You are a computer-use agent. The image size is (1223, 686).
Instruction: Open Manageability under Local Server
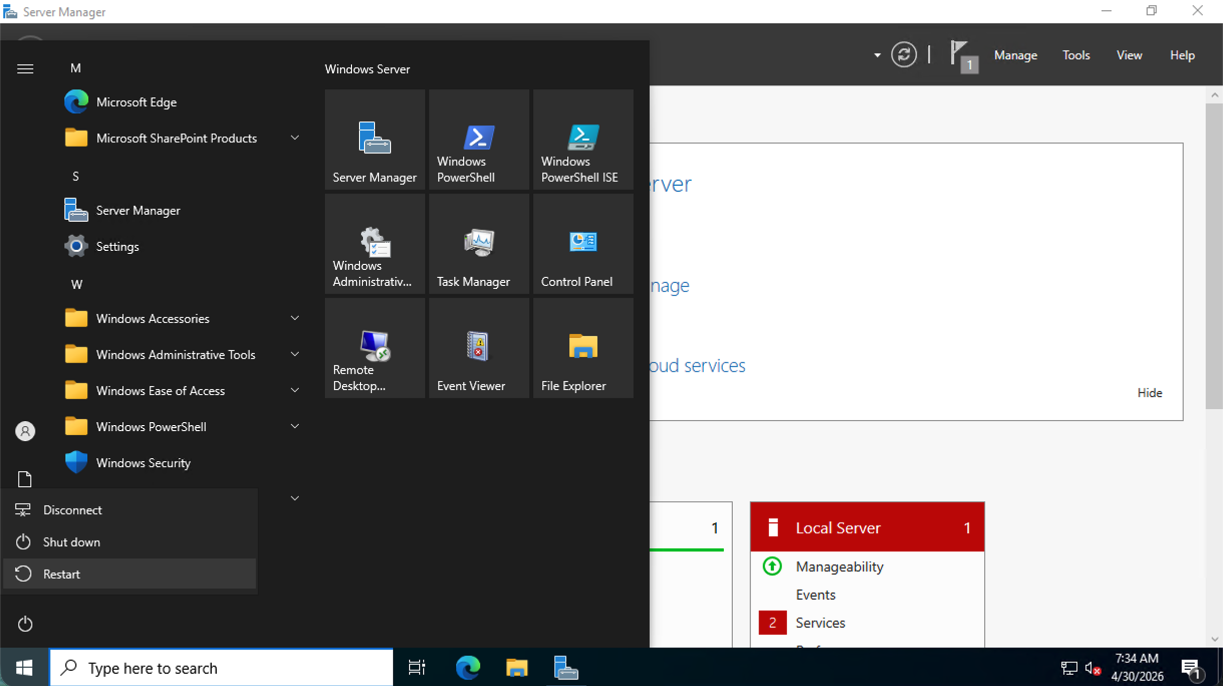tap(839, 566)
